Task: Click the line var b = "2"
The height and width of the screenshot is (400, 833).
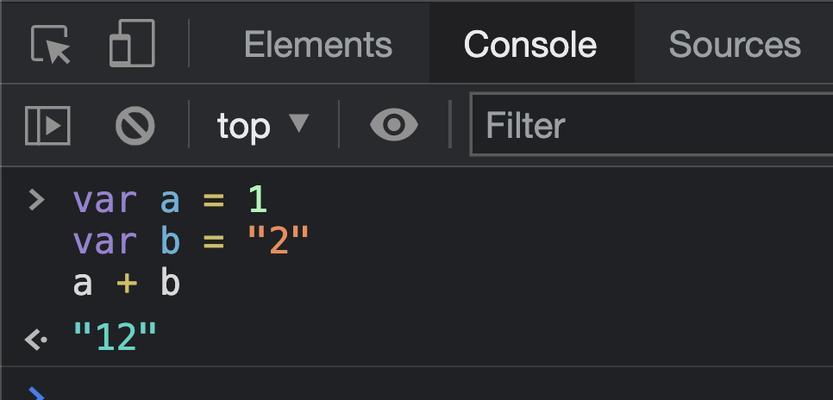Action: (191, 242)
